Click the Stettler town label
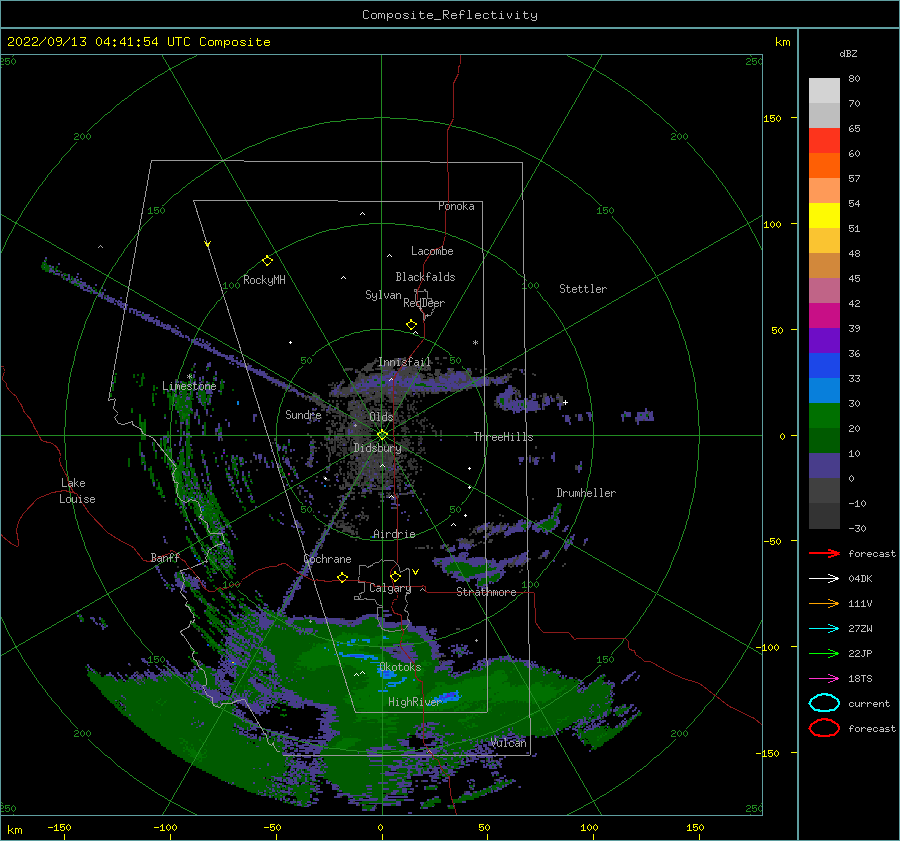This screenshot has width=900, height=841. pos(583,289)
